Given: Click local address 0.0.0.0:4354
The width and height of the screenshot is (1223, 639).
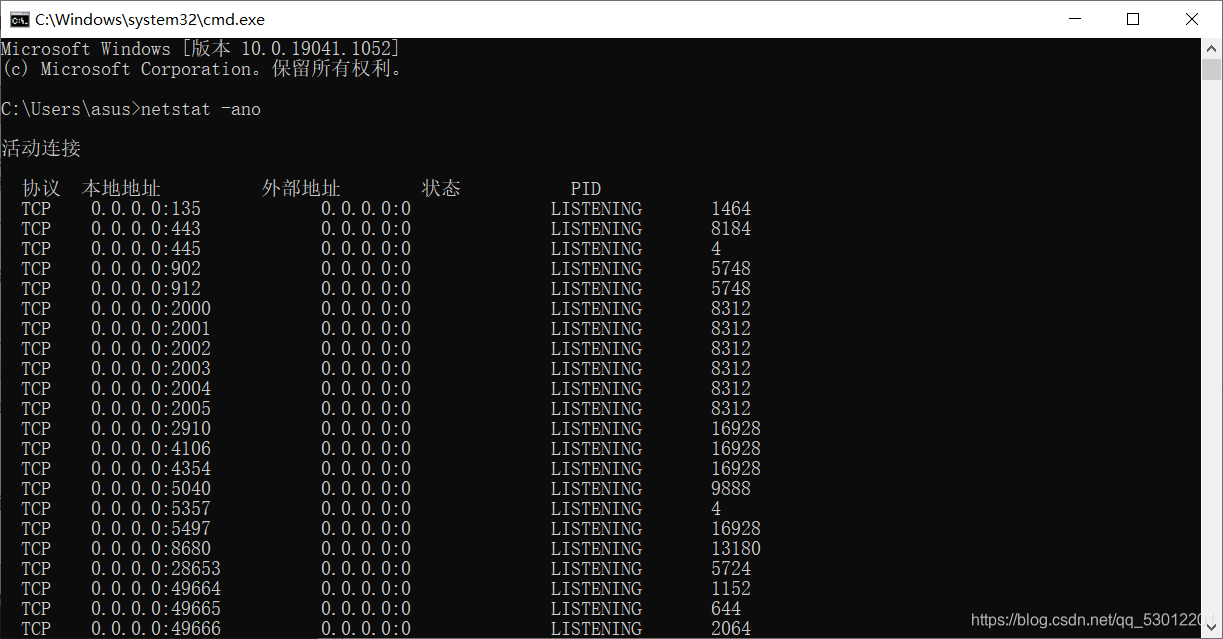Looking at the screenshot, I should tap(151, 469).
